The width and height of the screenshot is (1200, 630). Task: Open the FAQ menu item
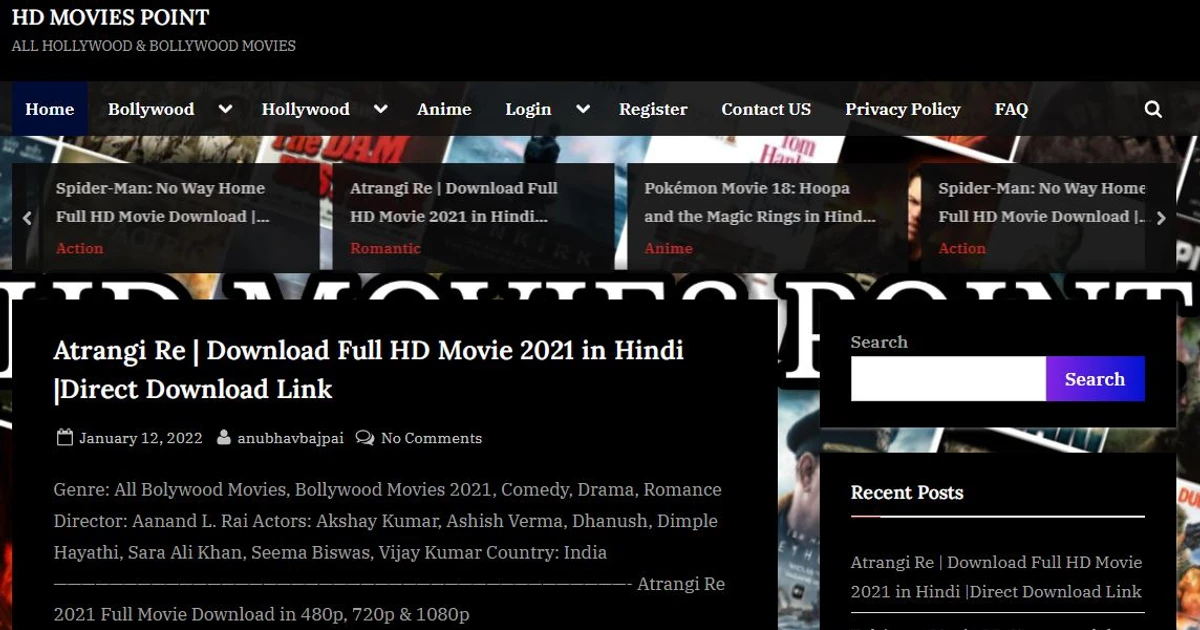(x=1011, y=109)
